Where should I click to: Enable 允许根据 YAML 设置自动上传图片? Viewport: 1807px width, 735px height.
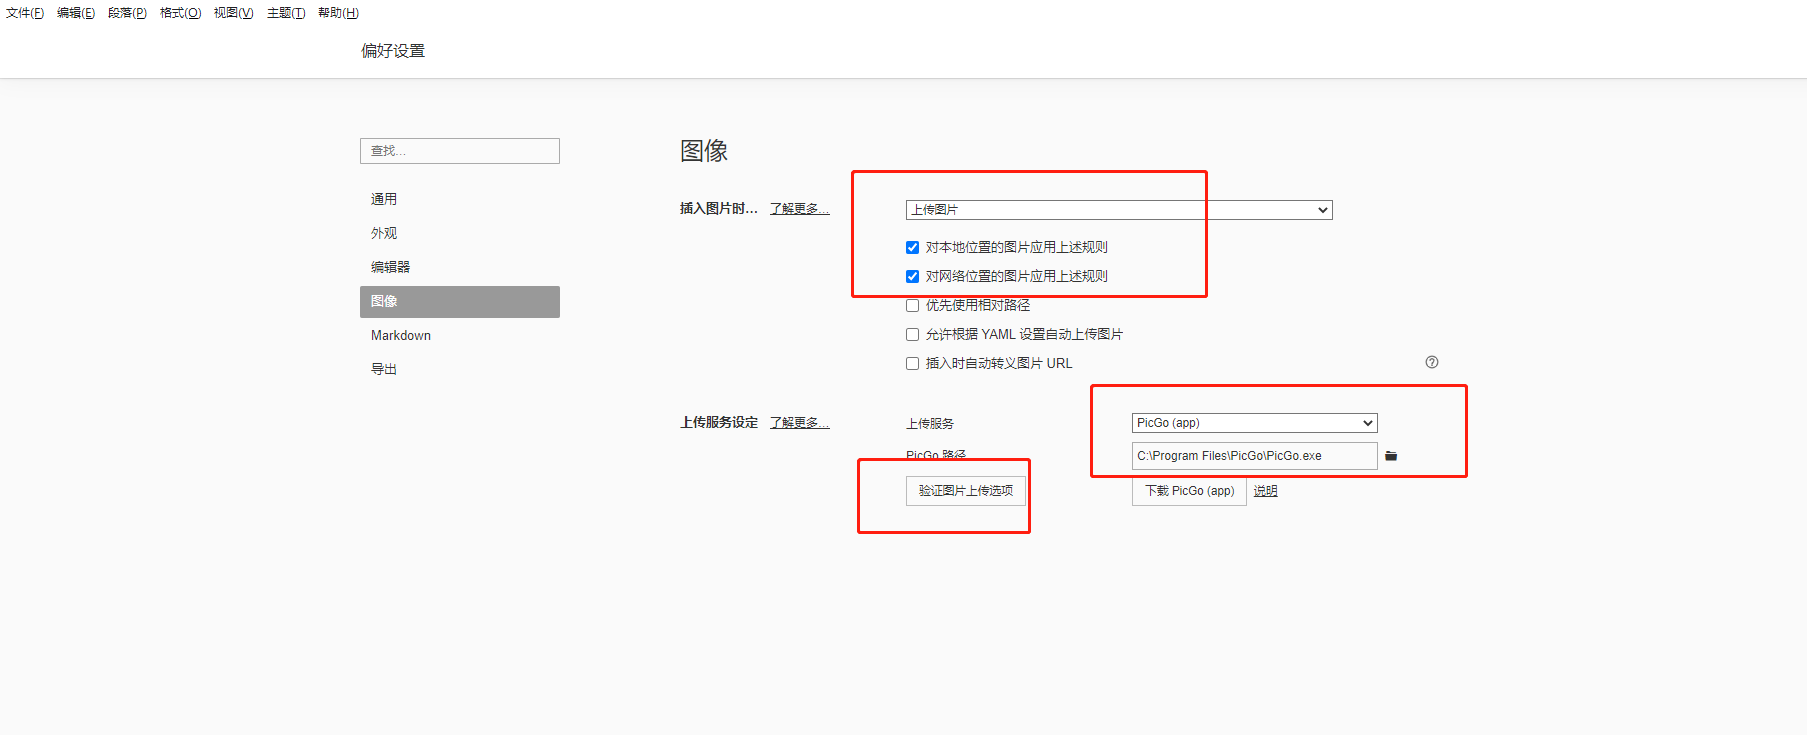tap(912, 335)
